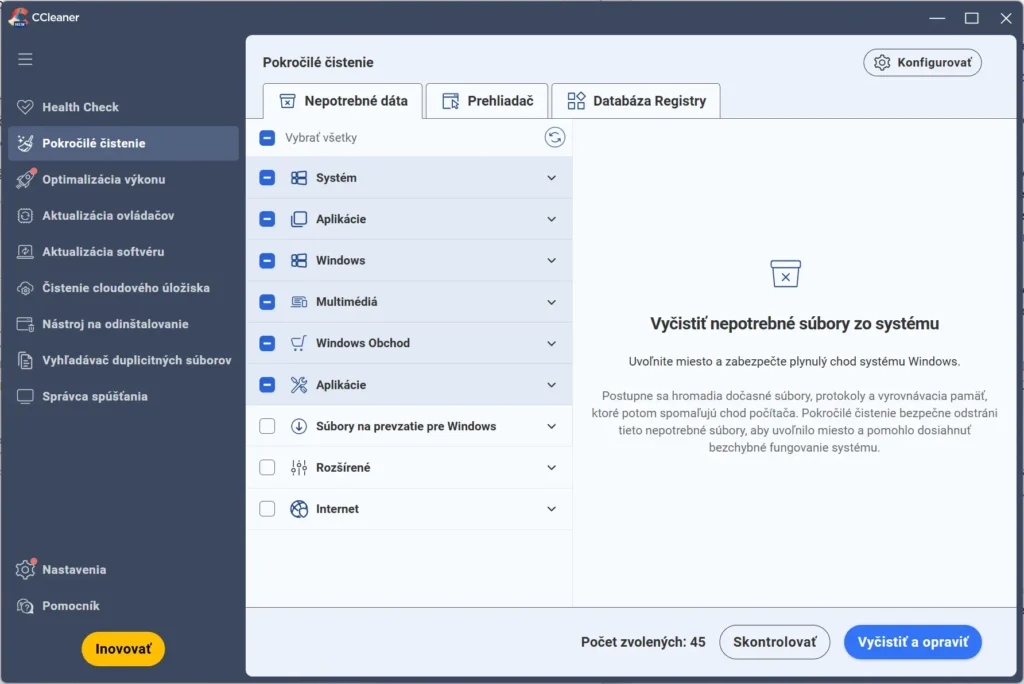Click the gear icon on Konfigurovať button
Image resolution: width=1024 pixels, height=684 pixels.
click(882, 63)
